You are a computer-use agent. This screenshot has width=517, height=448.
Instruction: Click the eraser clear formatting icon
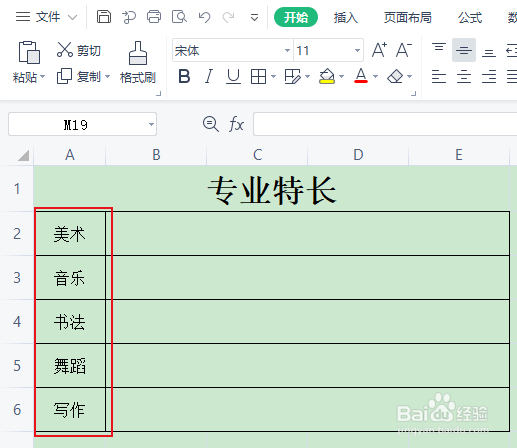[395, 76]
